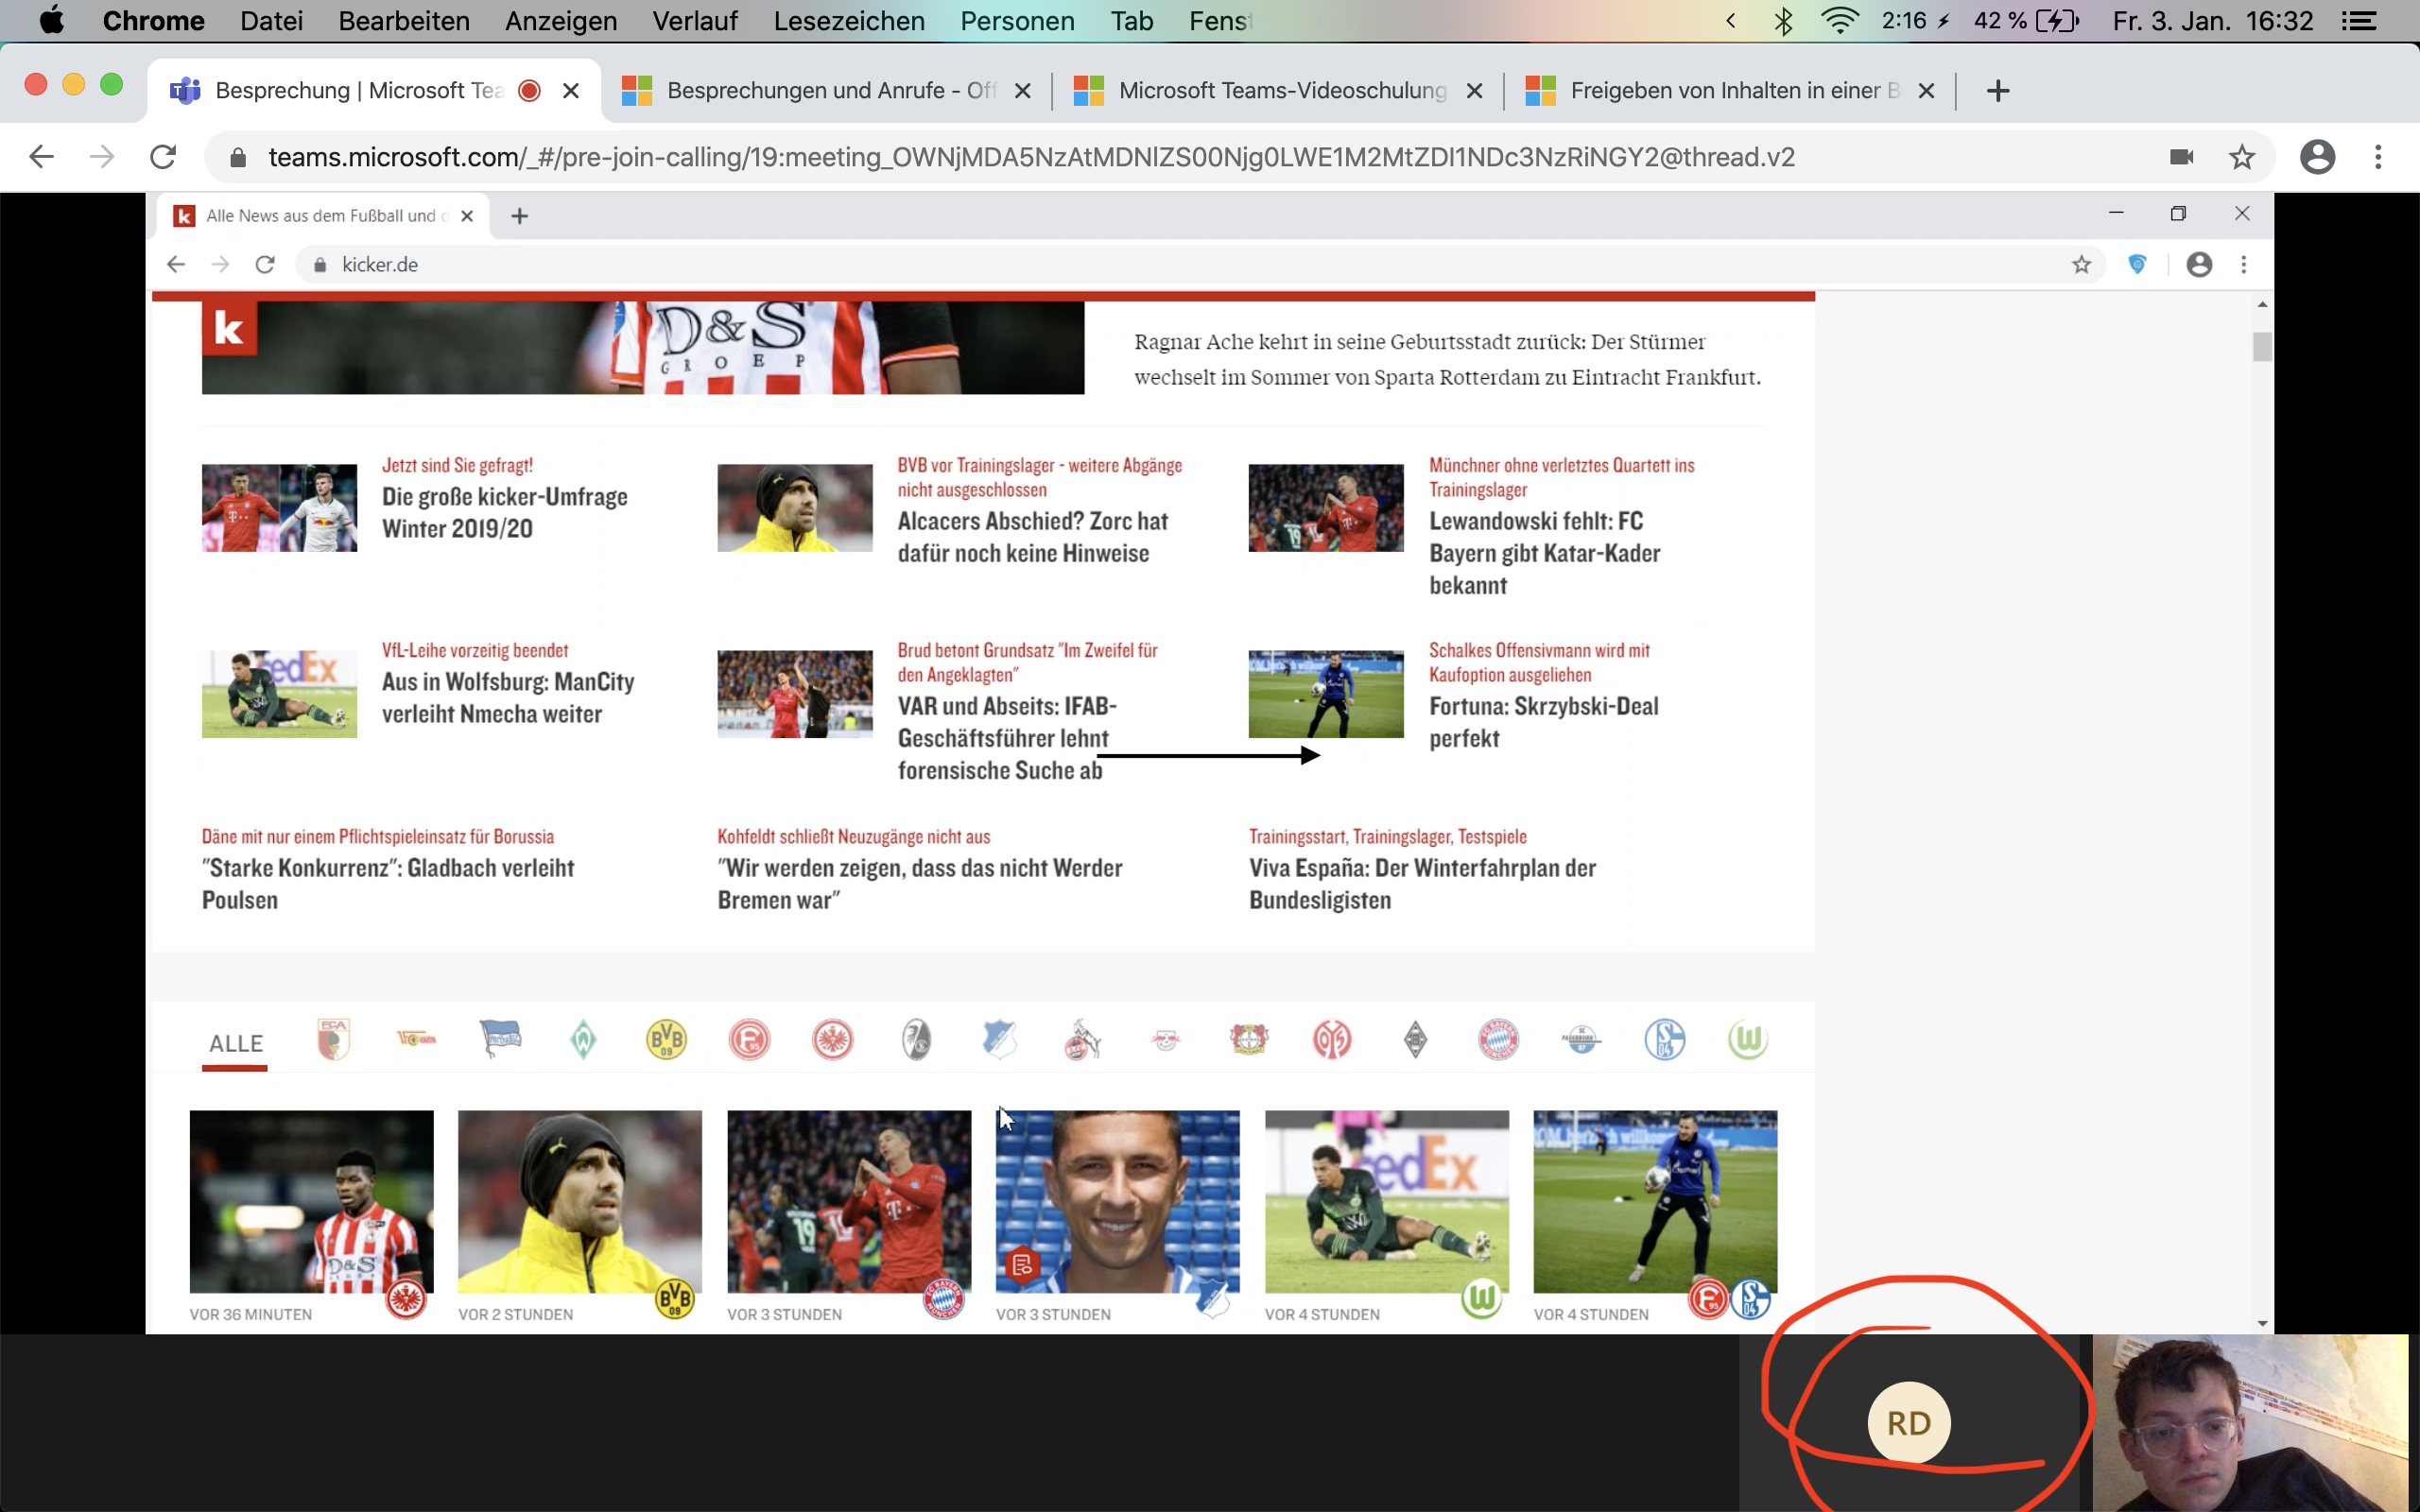The width and height of the screenshot is (2420, 1512).
Task: Click the 'VOR 36 MINUTEN' news thumbnail
Action: [x=312, y=1201]
